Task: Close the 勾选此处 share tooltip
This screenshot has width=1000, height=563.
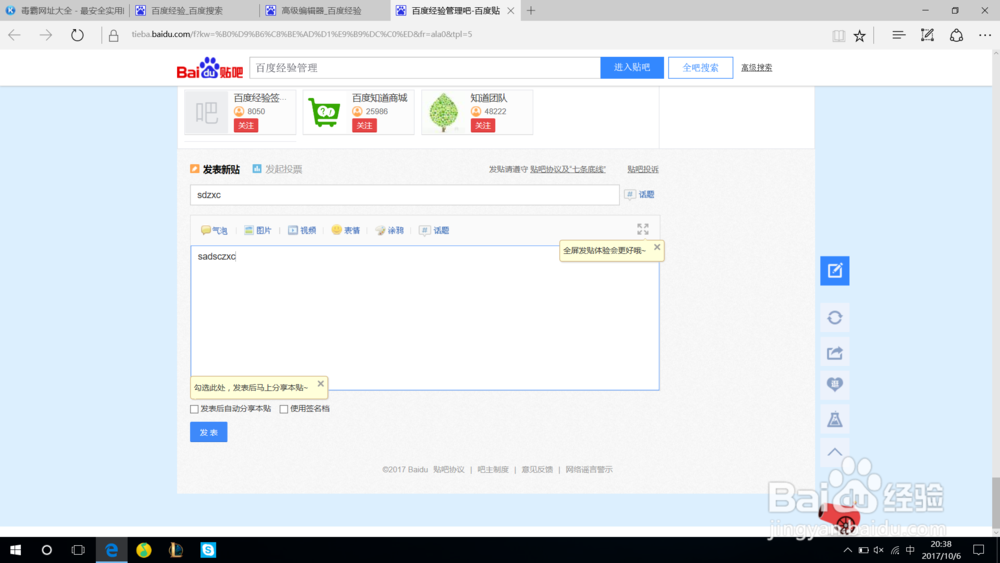Action: coord(321,384)
